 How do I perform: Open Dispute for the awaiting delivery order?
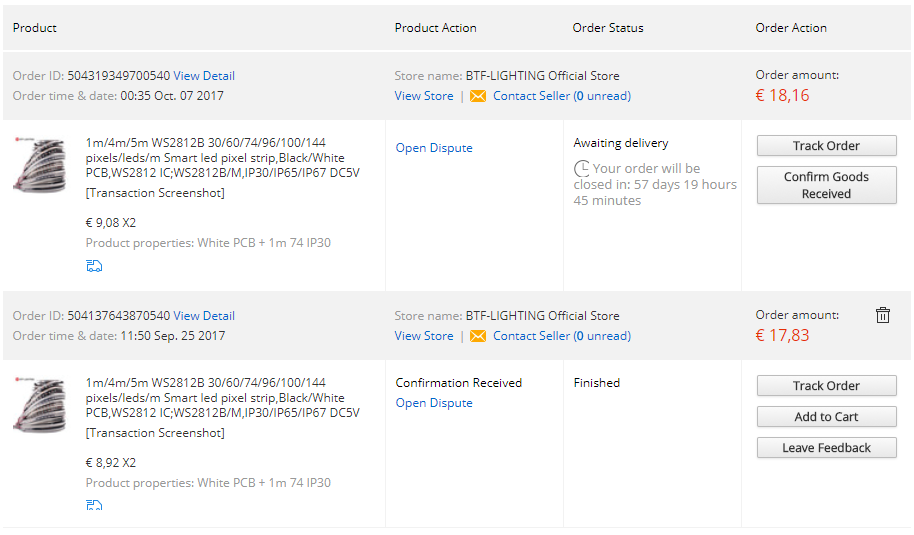434,148
